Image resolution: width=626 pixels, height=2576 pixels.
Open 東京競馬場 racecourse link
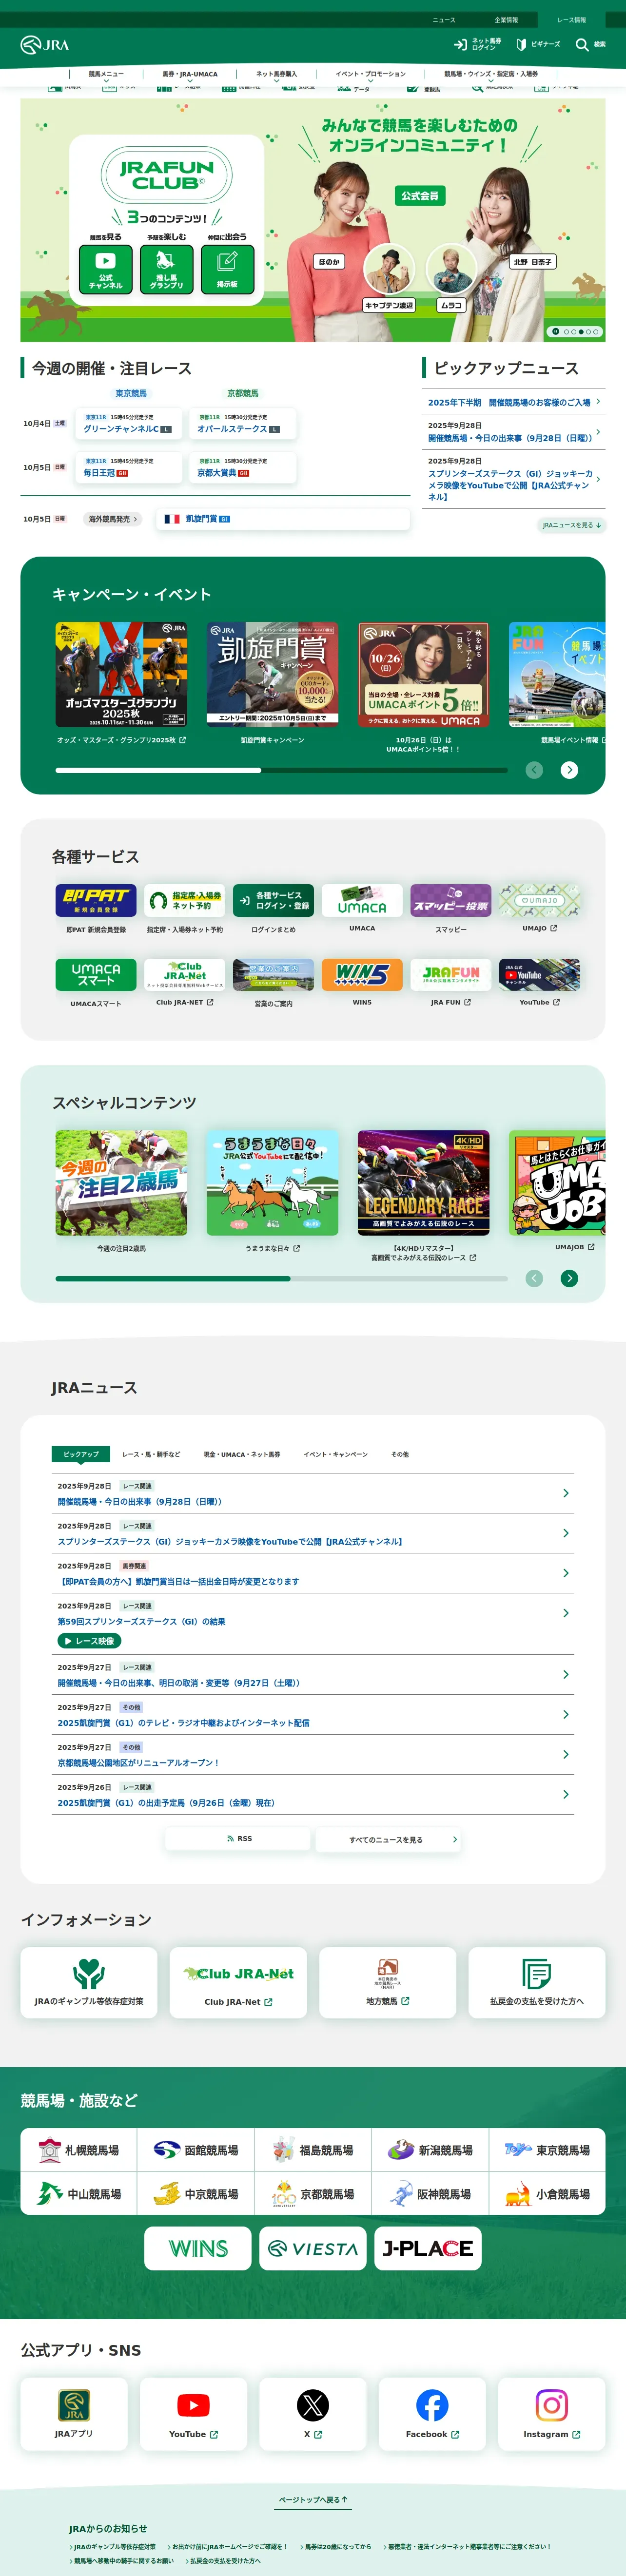tap(547, 2150)
